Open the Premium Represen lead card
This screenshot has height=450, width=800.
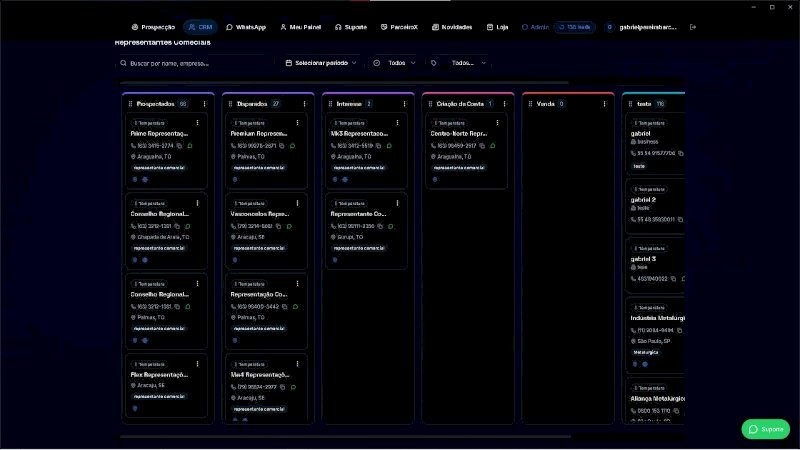pyautogui.click(x=266, y=152)
